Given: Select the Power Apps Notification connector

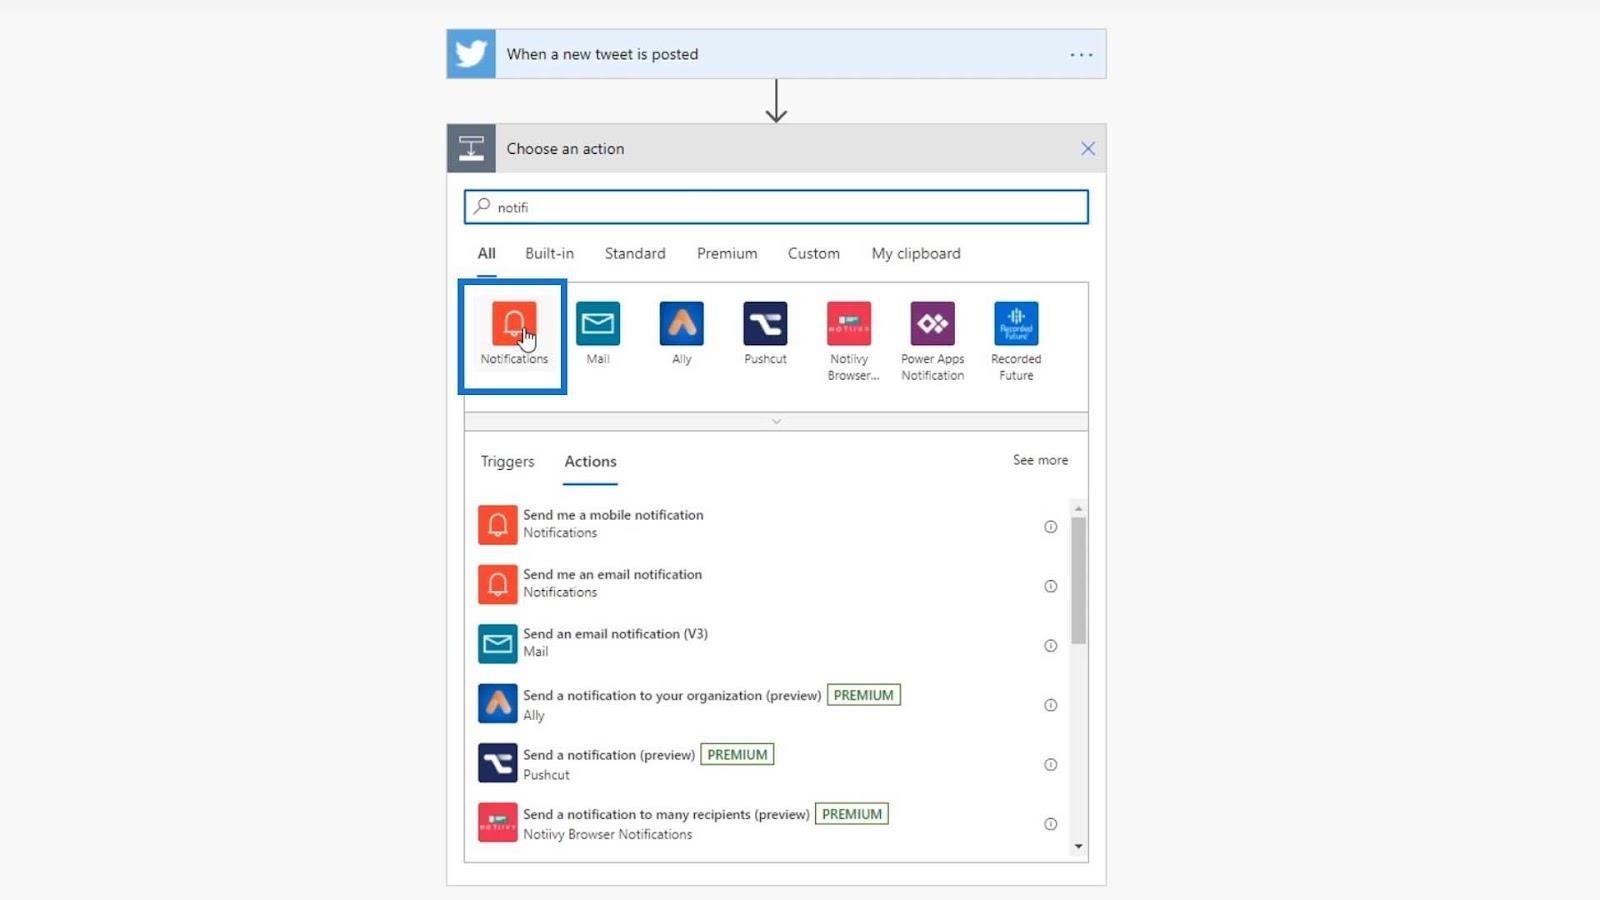Looking at the screenshot, I should coord(933,324).
